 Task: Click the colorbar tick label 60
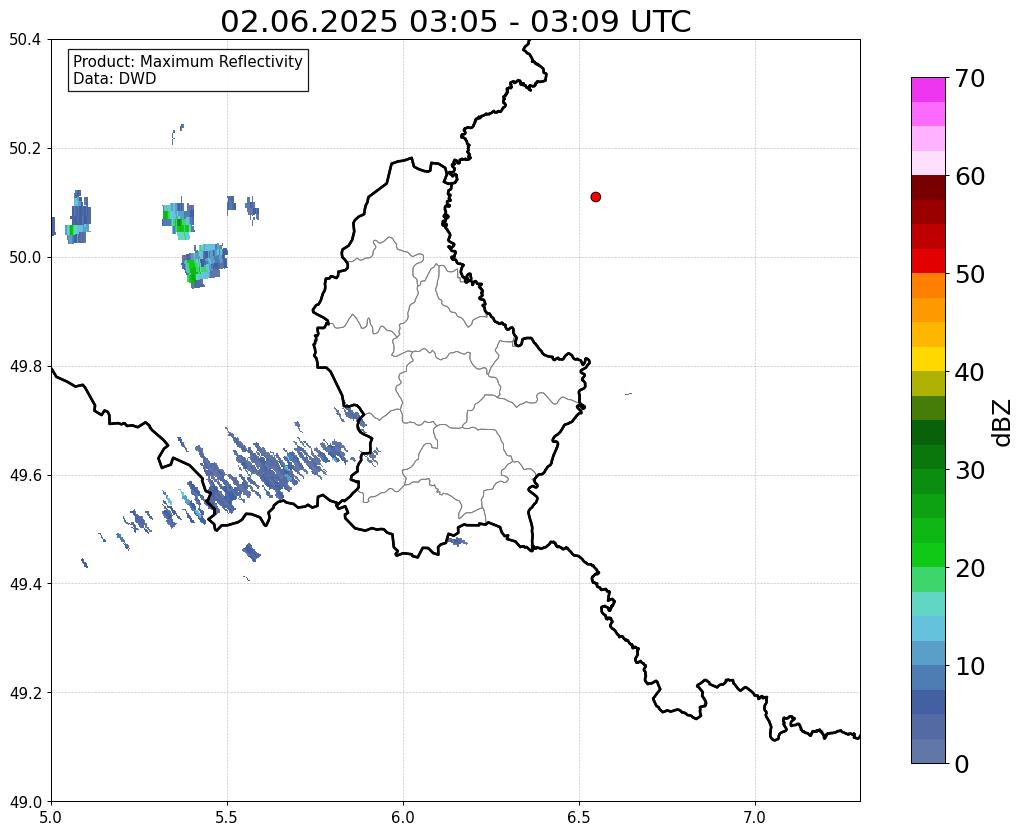970,176
